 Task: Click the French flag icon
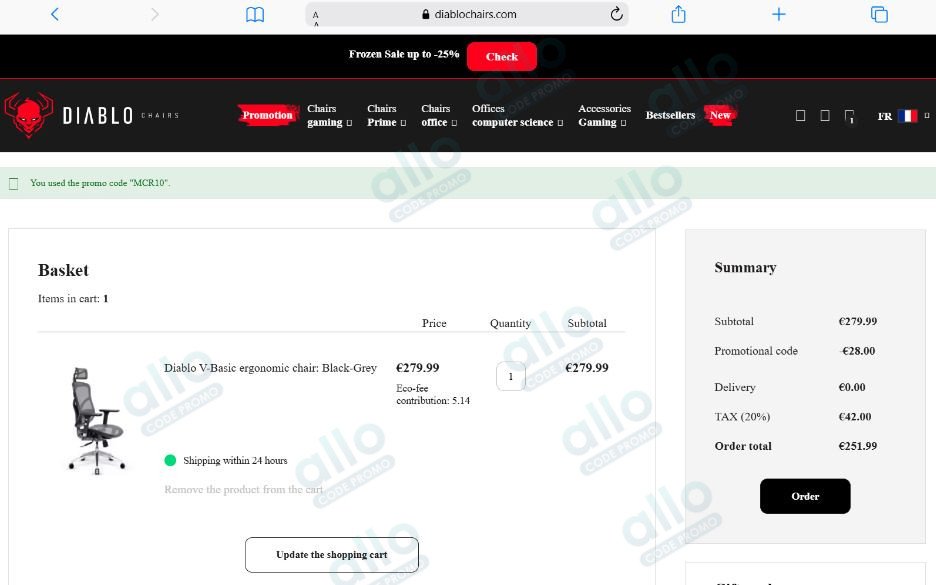[907, 116]
